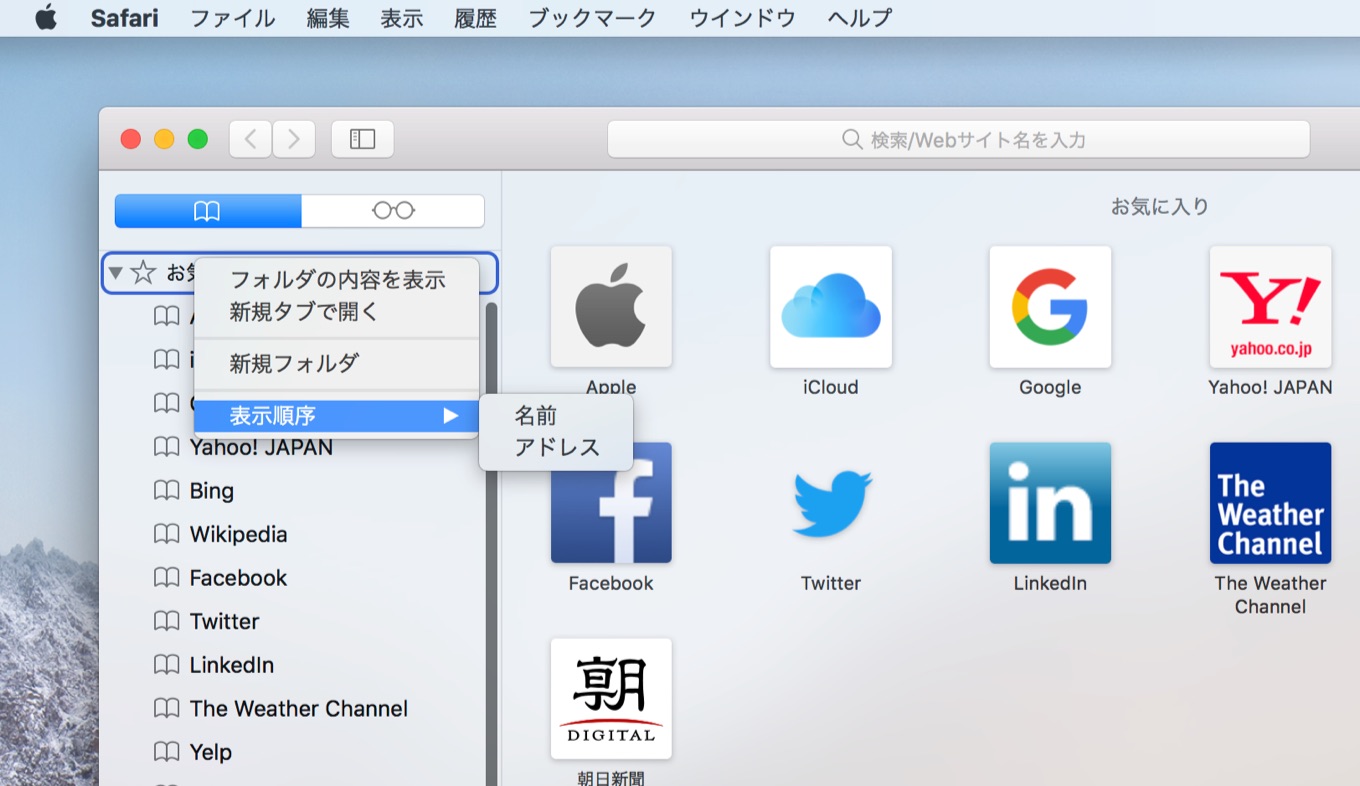Viewport: 1360px width, 786px height.
Task: Choose 新規タブで開く in context menu
Action: coord(337,312)
